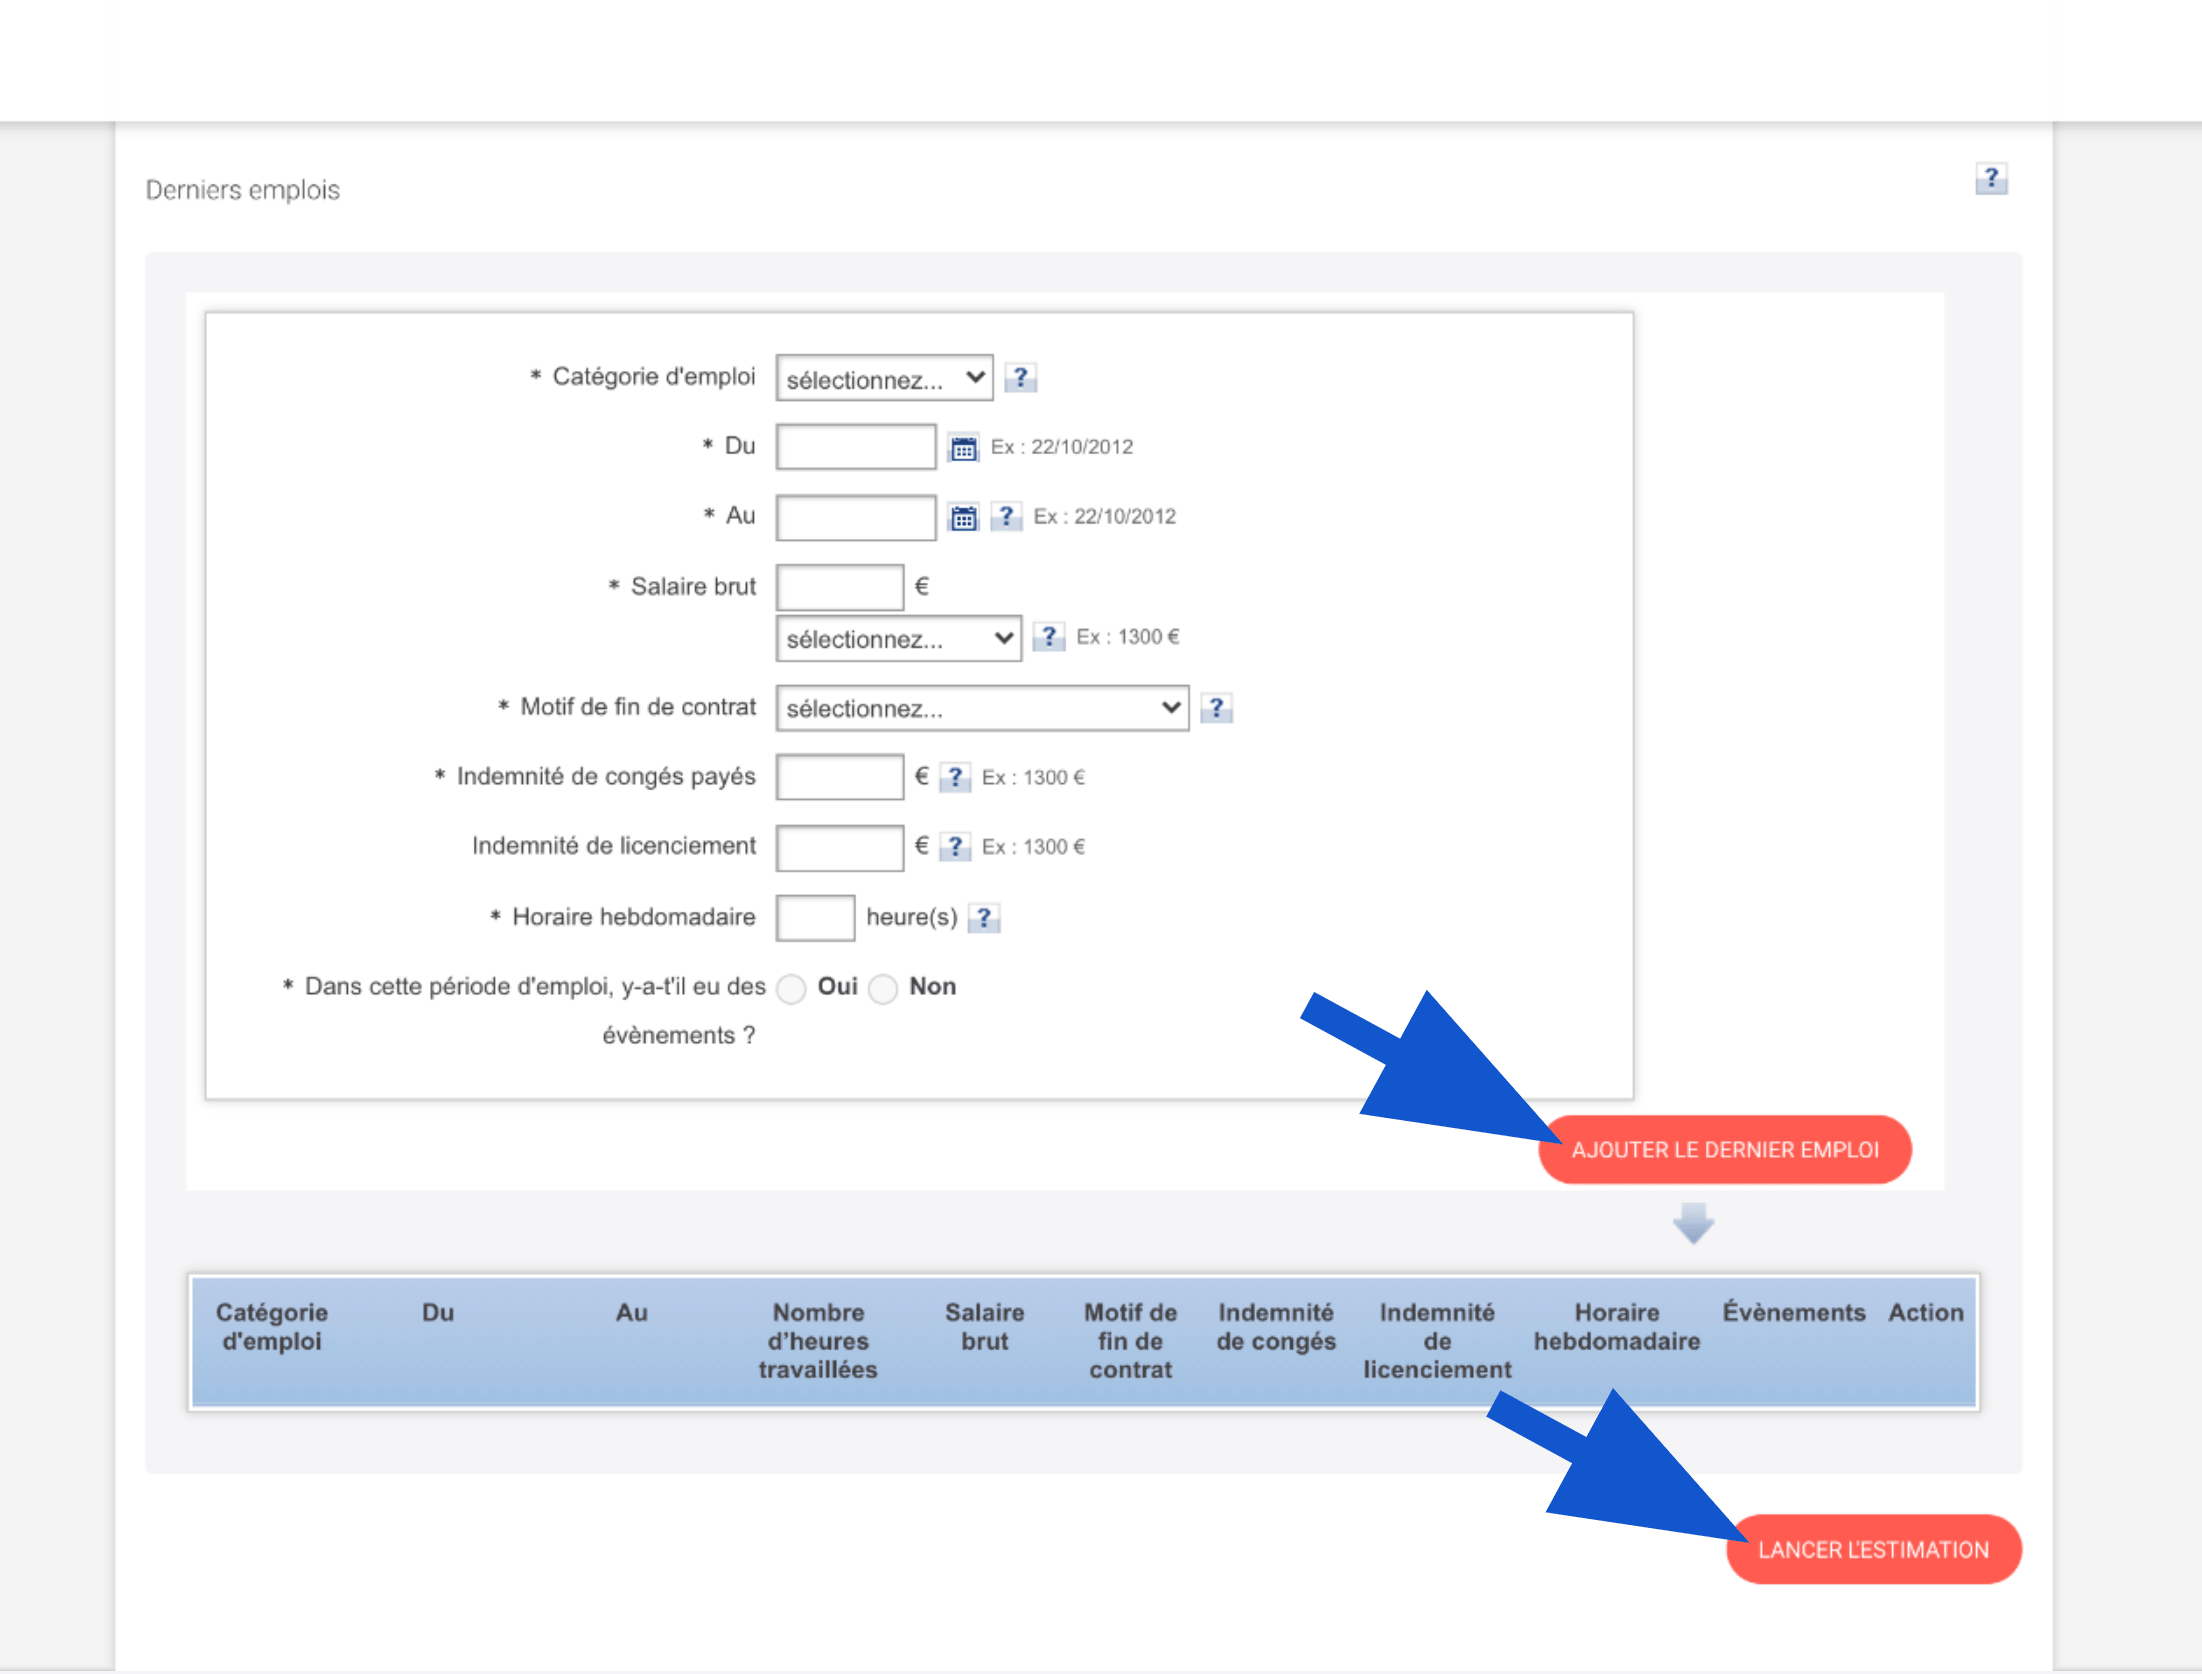Click help icon for Indemnité de congés payés

click(x=955, y=777)
